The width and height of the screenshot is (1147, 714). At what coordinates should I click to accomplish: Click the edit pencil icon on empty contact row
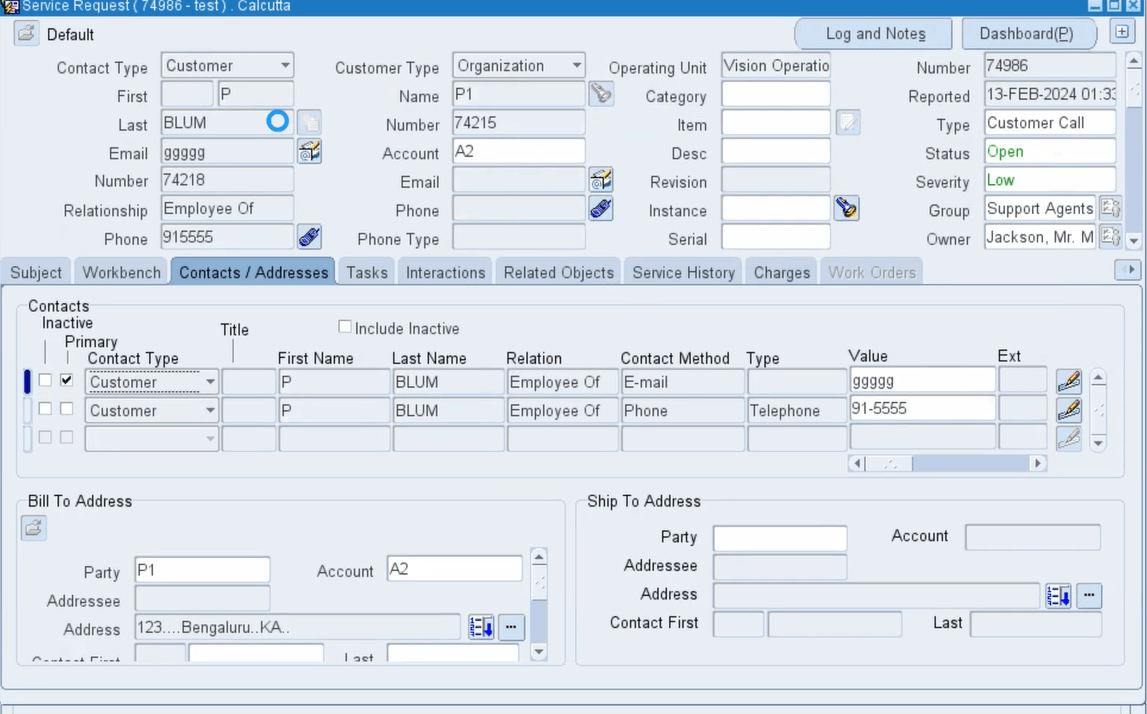coord(1069,438)
